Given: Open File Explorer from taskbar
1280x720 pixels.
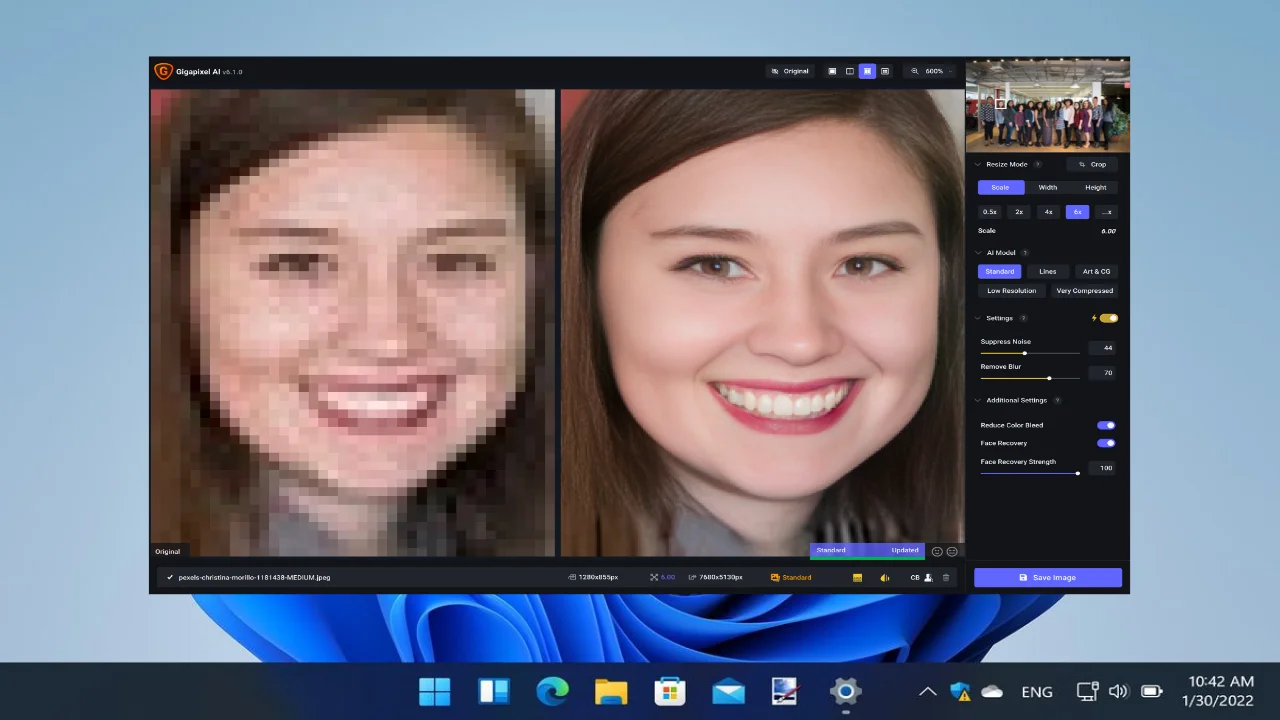Looking at the screenshot, I should pos(611,691).
